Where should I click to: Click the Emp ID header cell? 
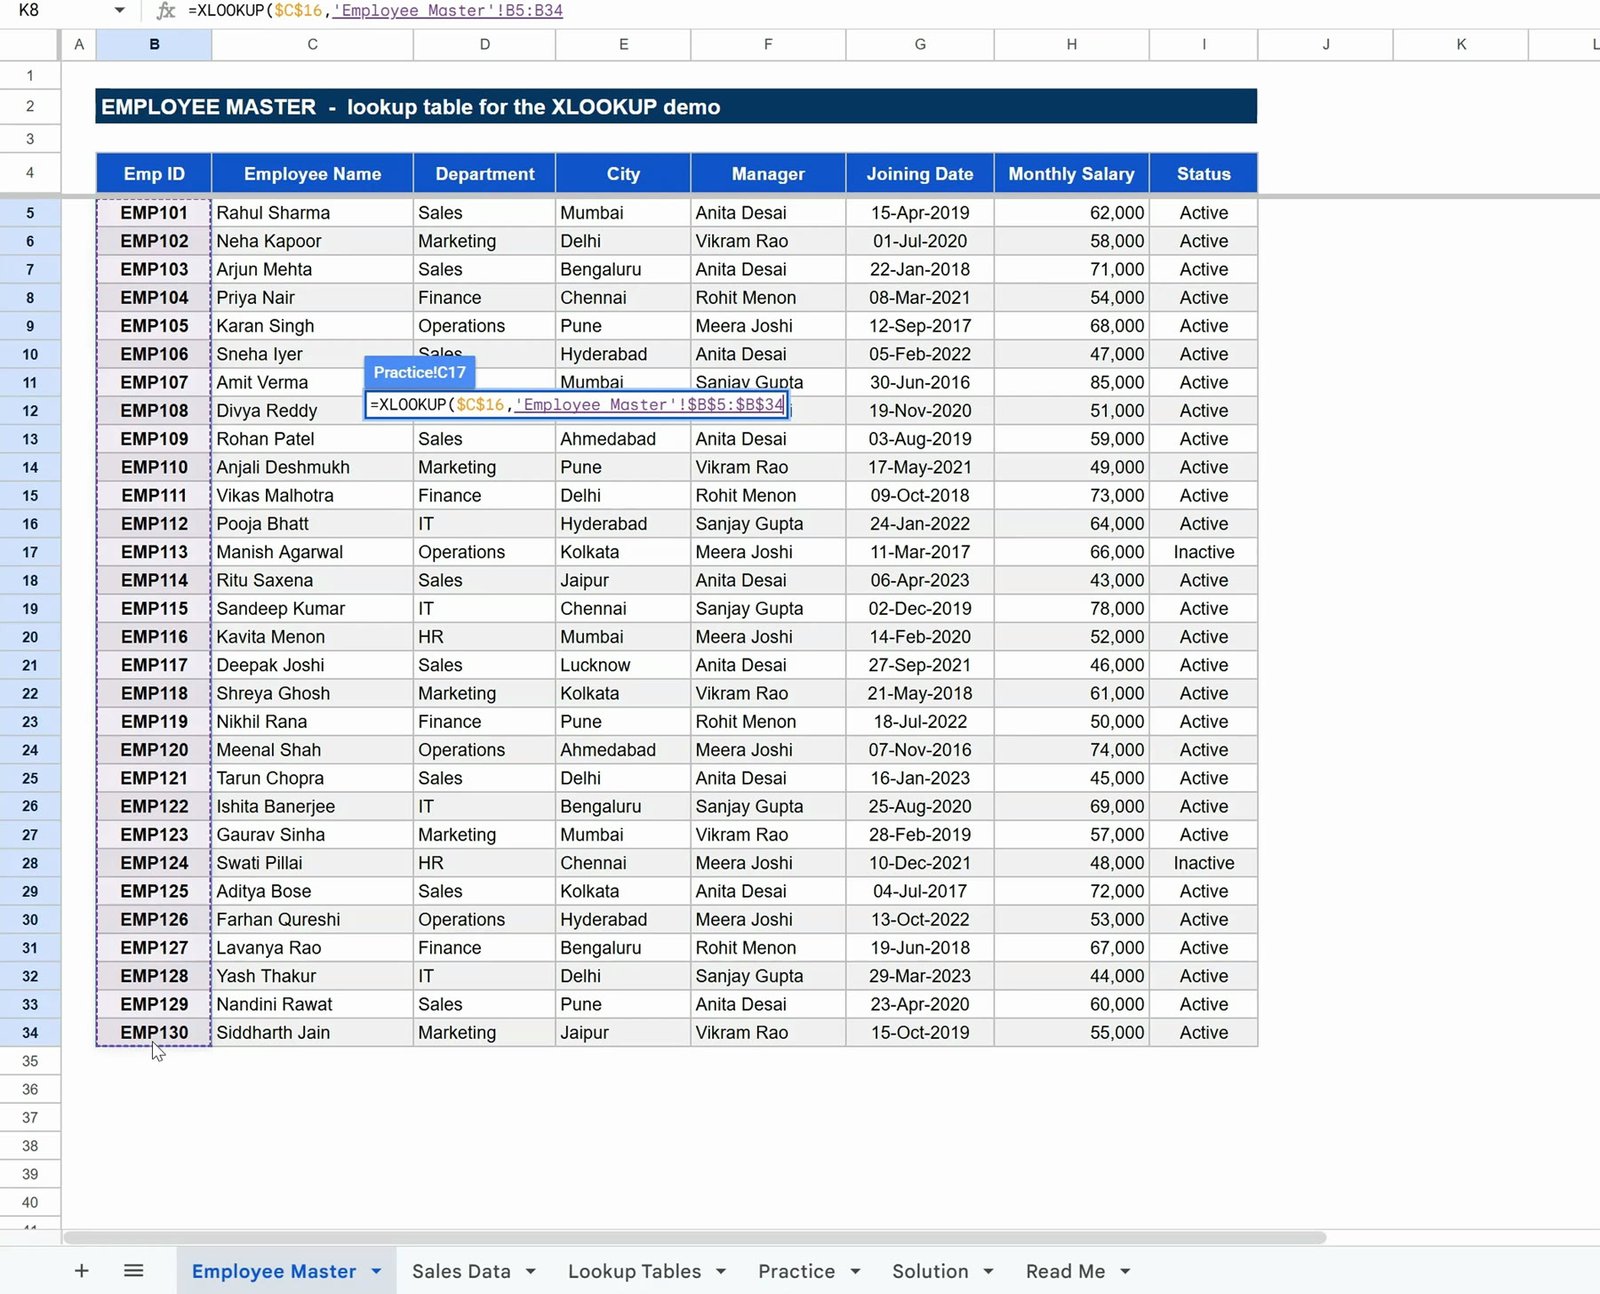154,174
